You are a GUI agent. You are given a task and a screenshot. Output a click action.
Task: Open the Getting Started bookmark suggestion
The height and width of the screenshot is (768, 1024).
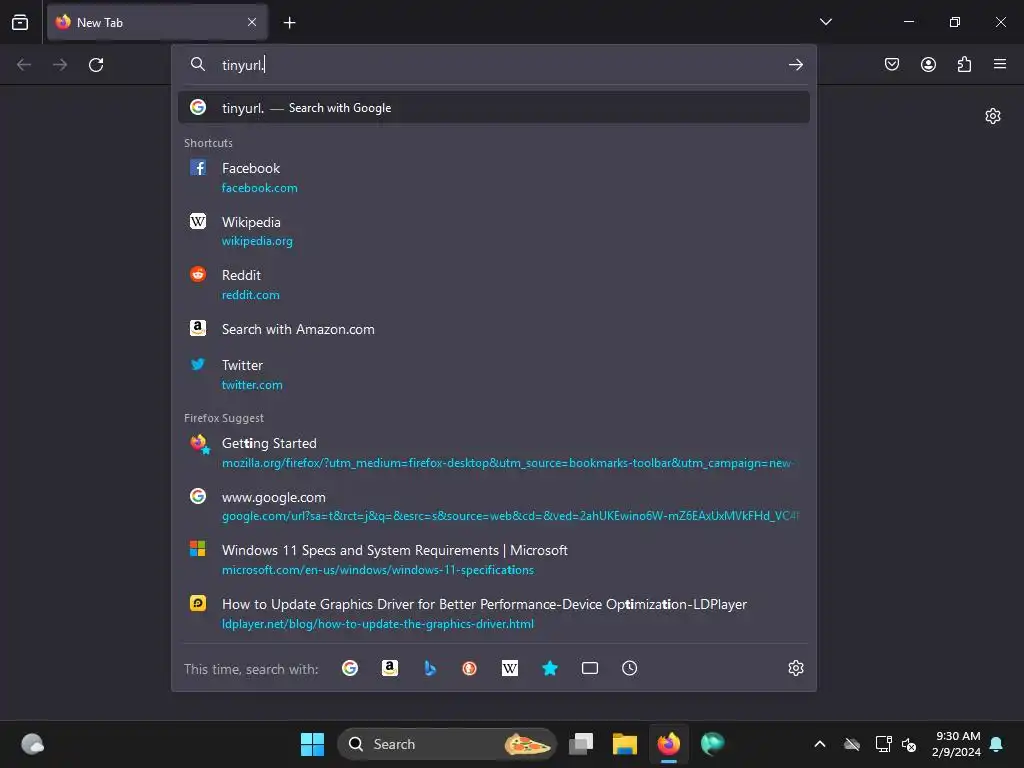494,453
